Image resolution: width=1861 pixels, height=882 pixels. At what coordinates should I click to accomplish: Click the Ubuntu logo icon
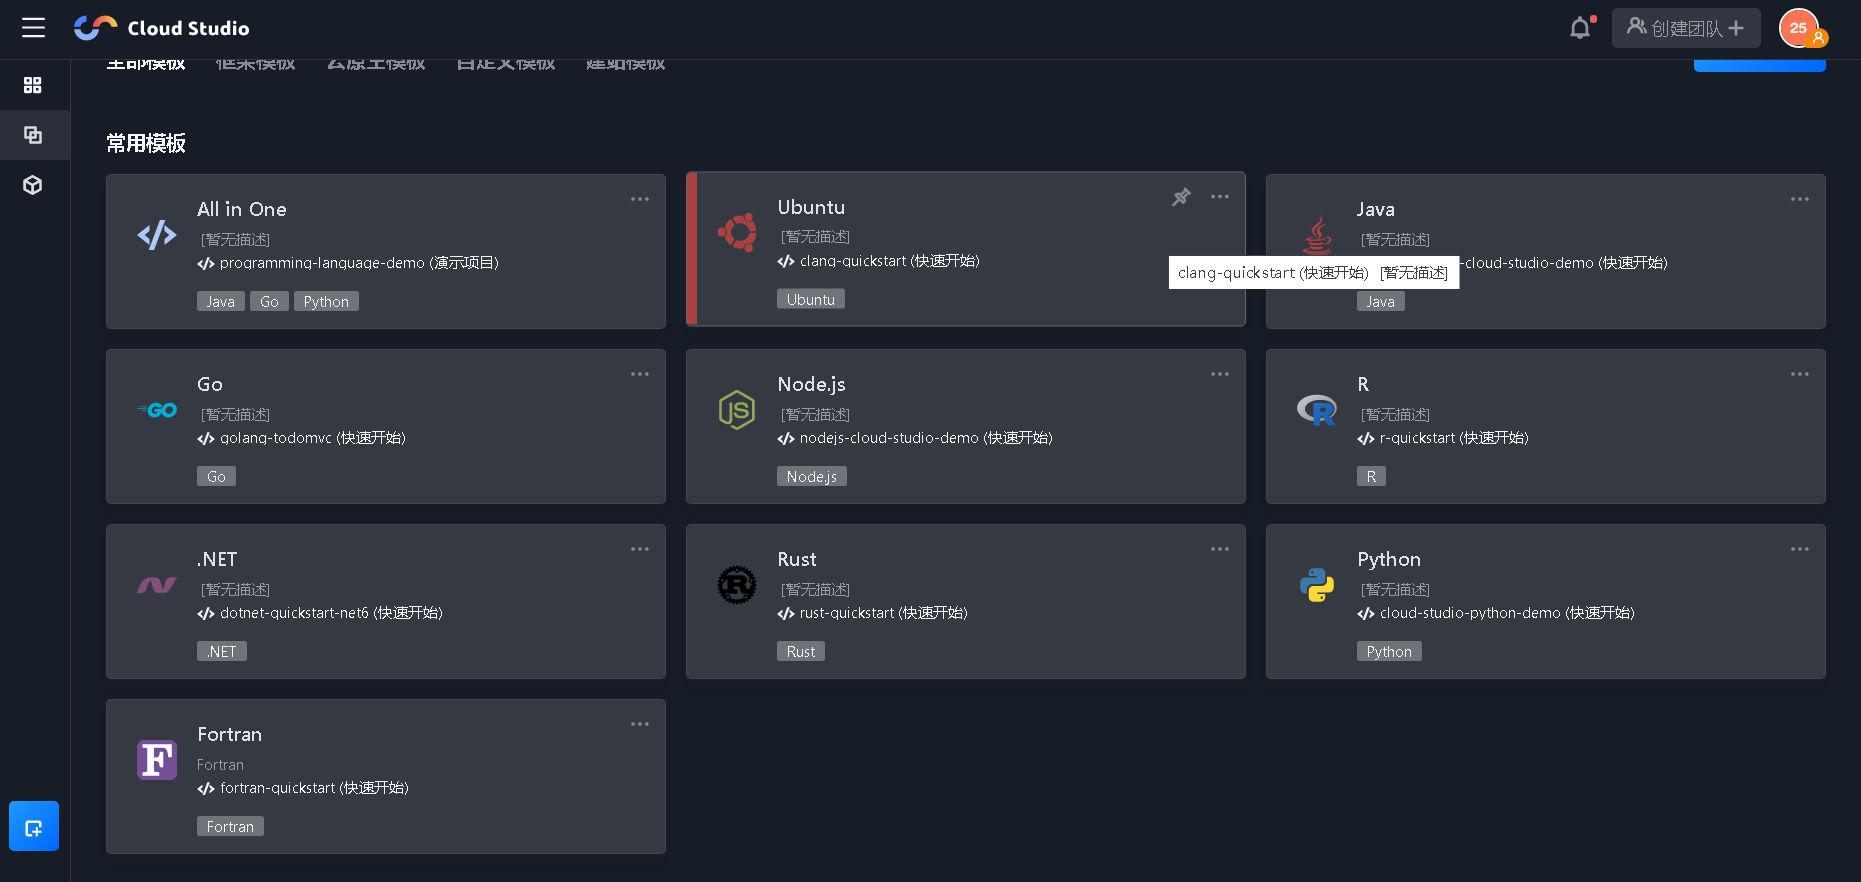(737, 233)
